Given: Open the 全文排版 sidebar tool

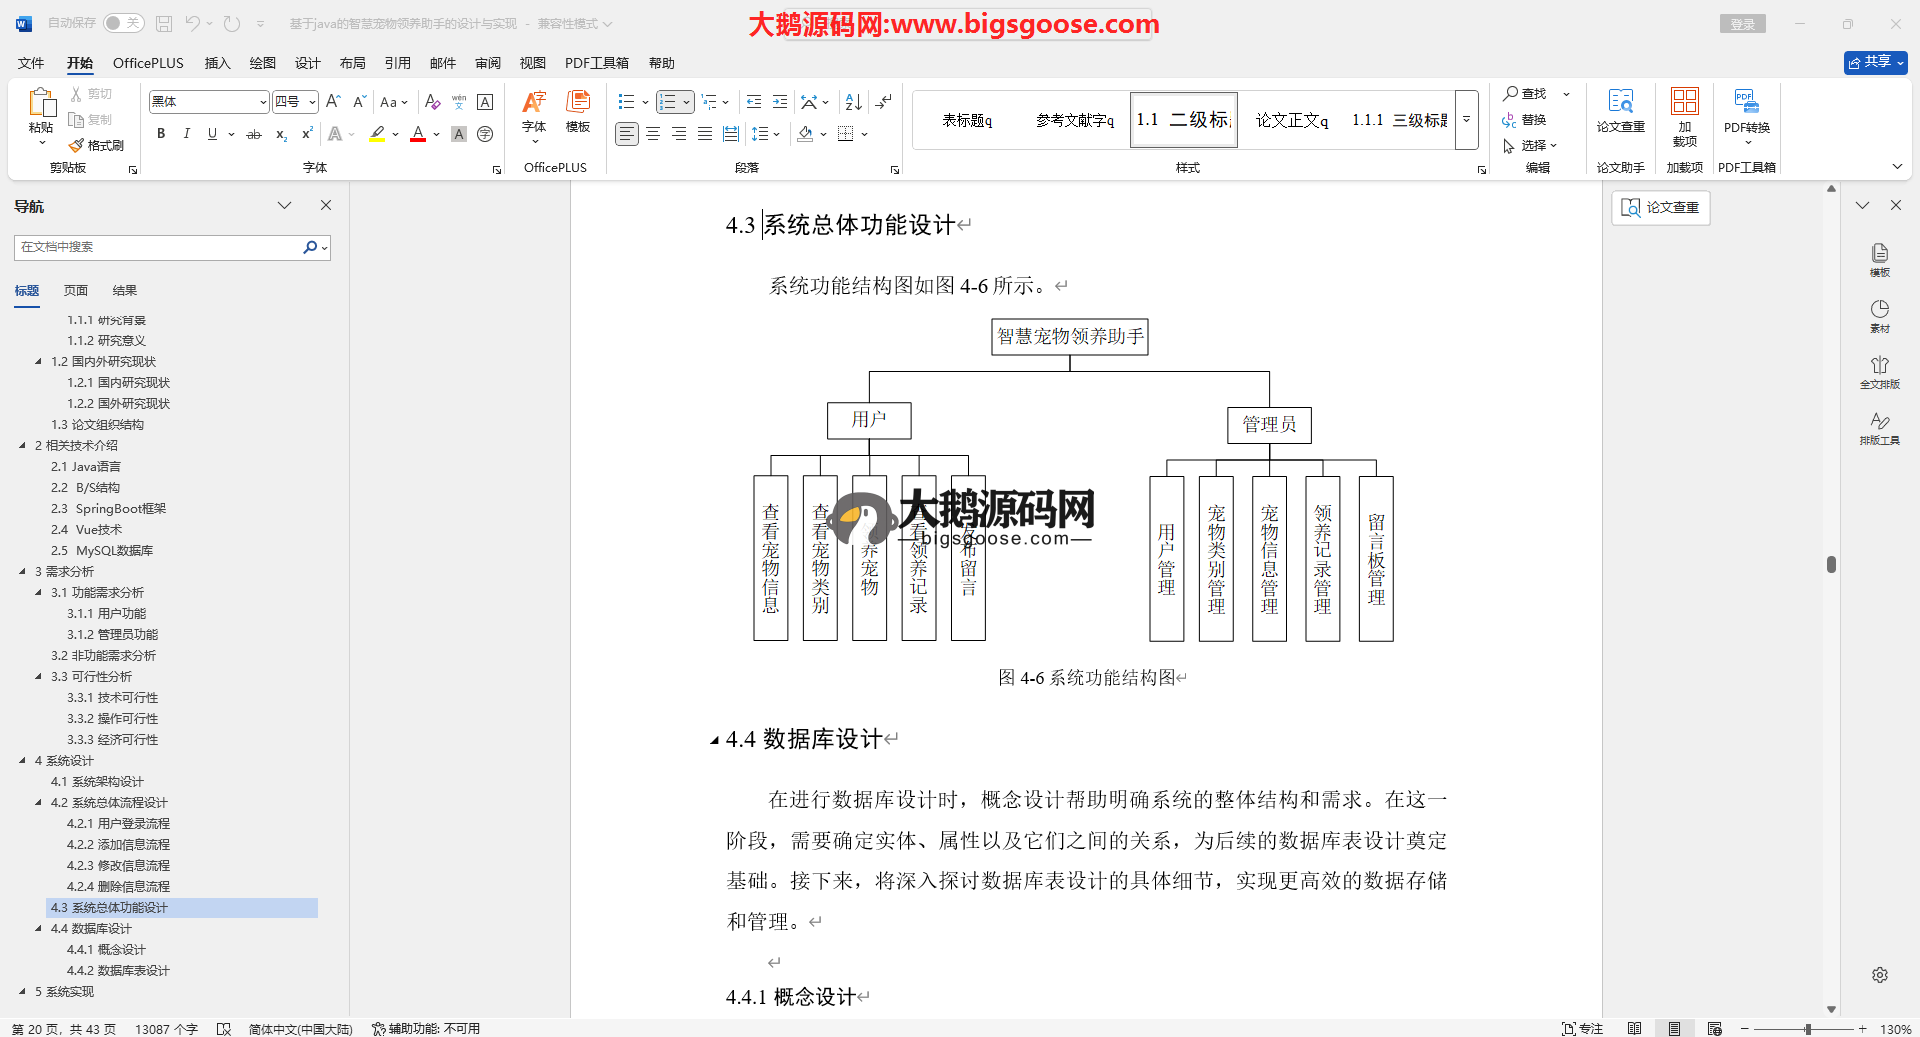Looking at the screenshot, I should coord(1879,372).
